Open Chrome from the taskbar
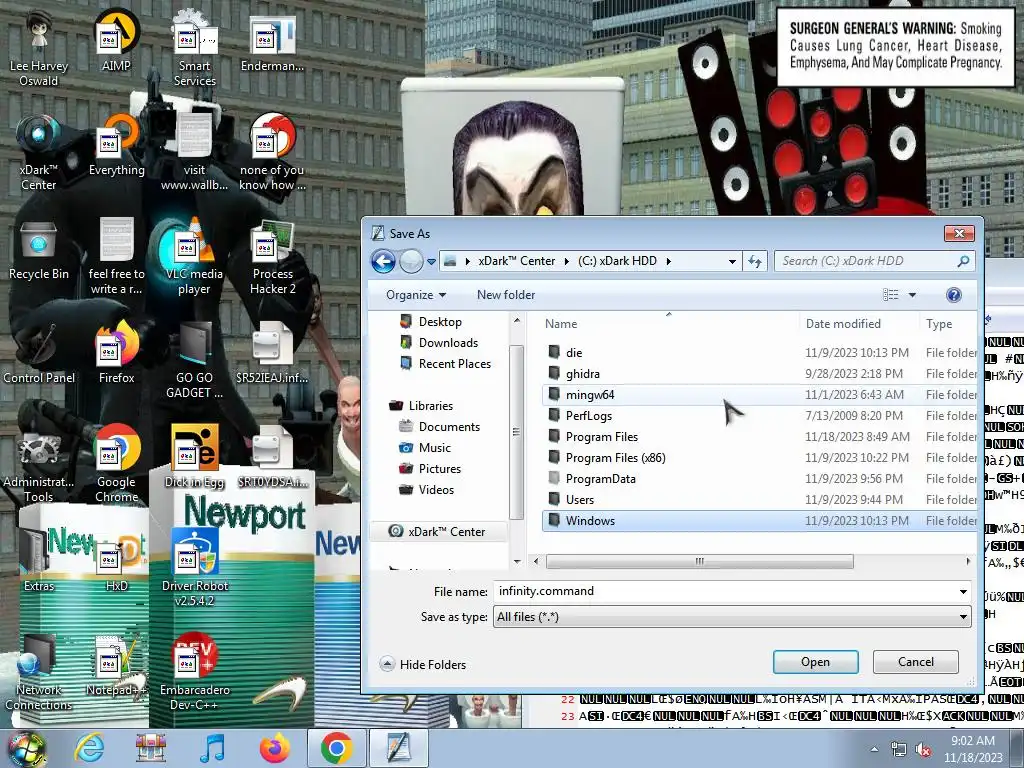 click(x=336, y=748)
